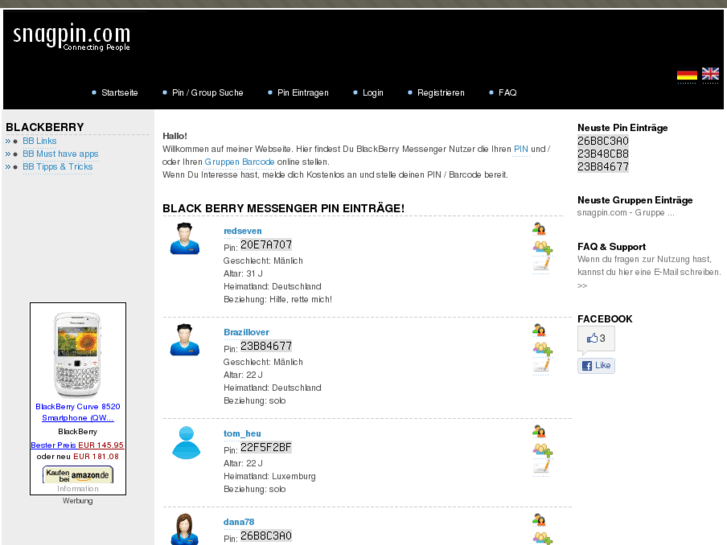Select Brazillover's pin value 23B84677
The width and height of the screenshot is (727, 545).
[266, 346]
